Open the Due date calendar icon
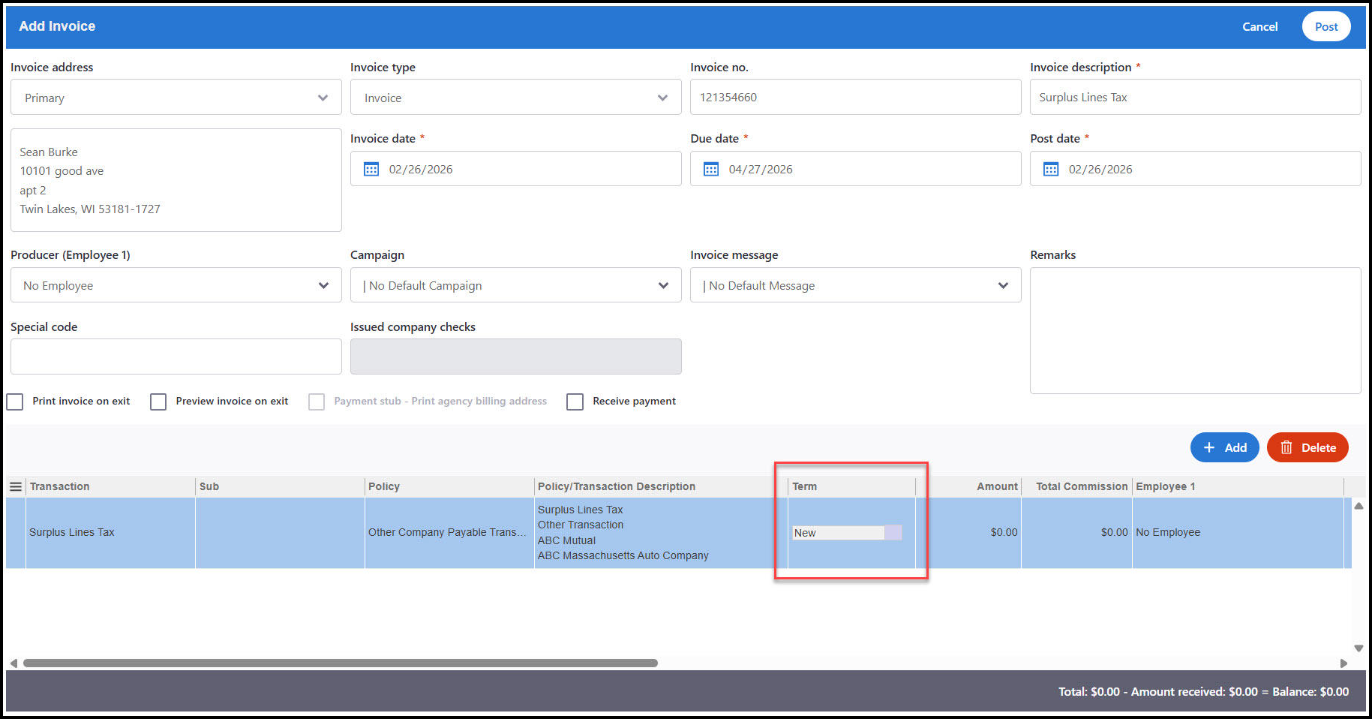 click(711, 169)
